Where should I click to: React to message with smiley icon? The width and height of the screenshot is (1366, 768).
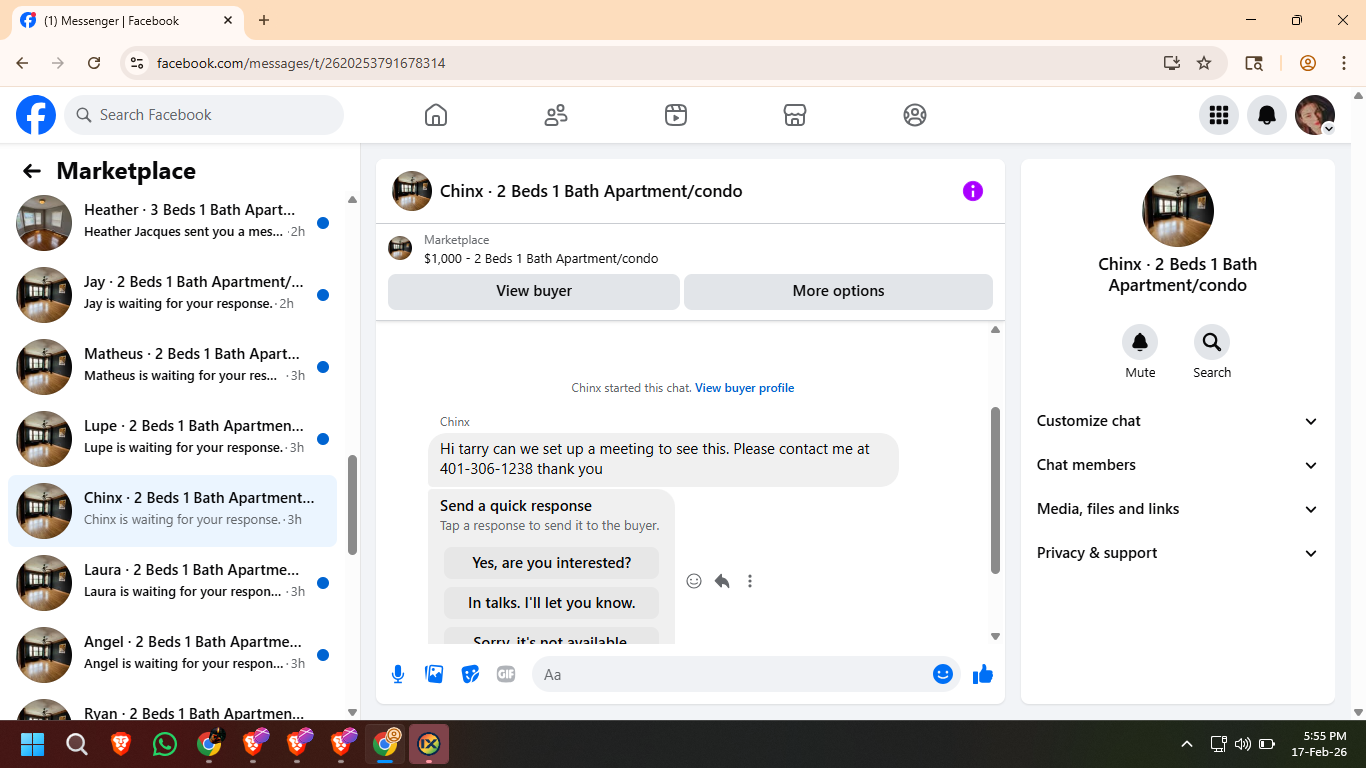694,581
